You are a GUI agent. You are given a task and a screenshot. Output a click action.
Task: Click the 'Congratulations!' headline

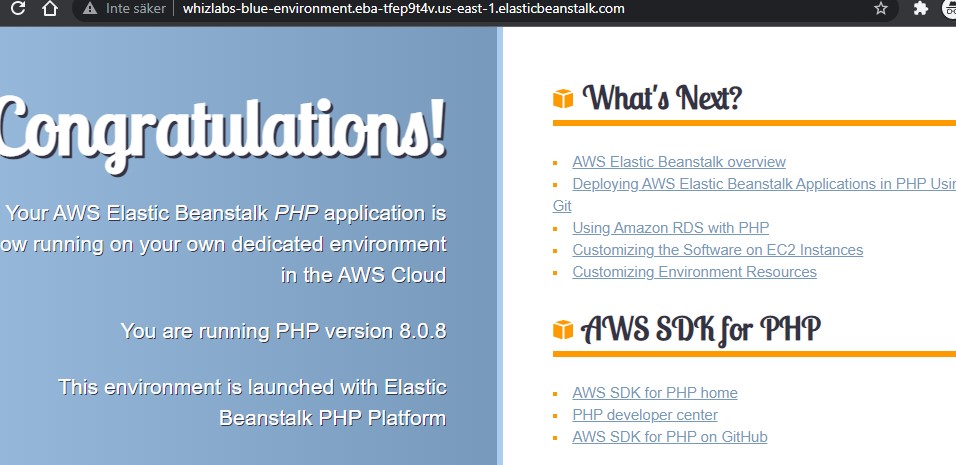(223, 134)
